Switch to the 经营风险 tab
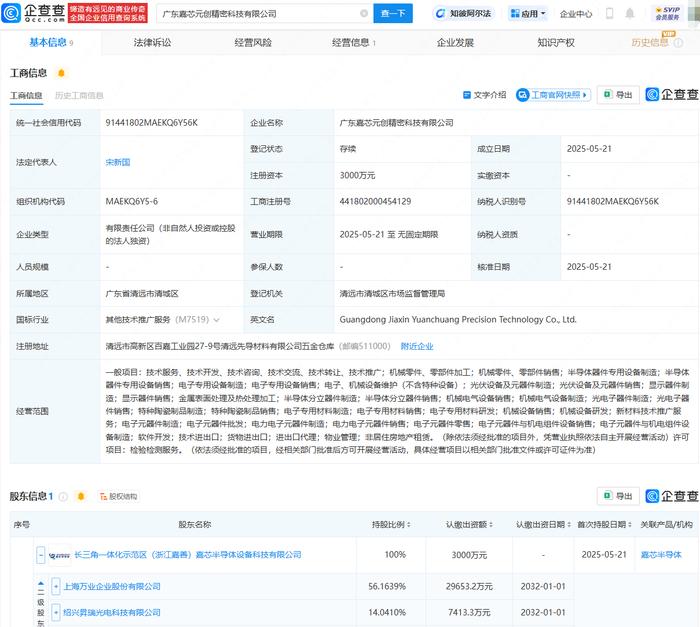Viewport: 700px width, 627px height. (253, 42)
